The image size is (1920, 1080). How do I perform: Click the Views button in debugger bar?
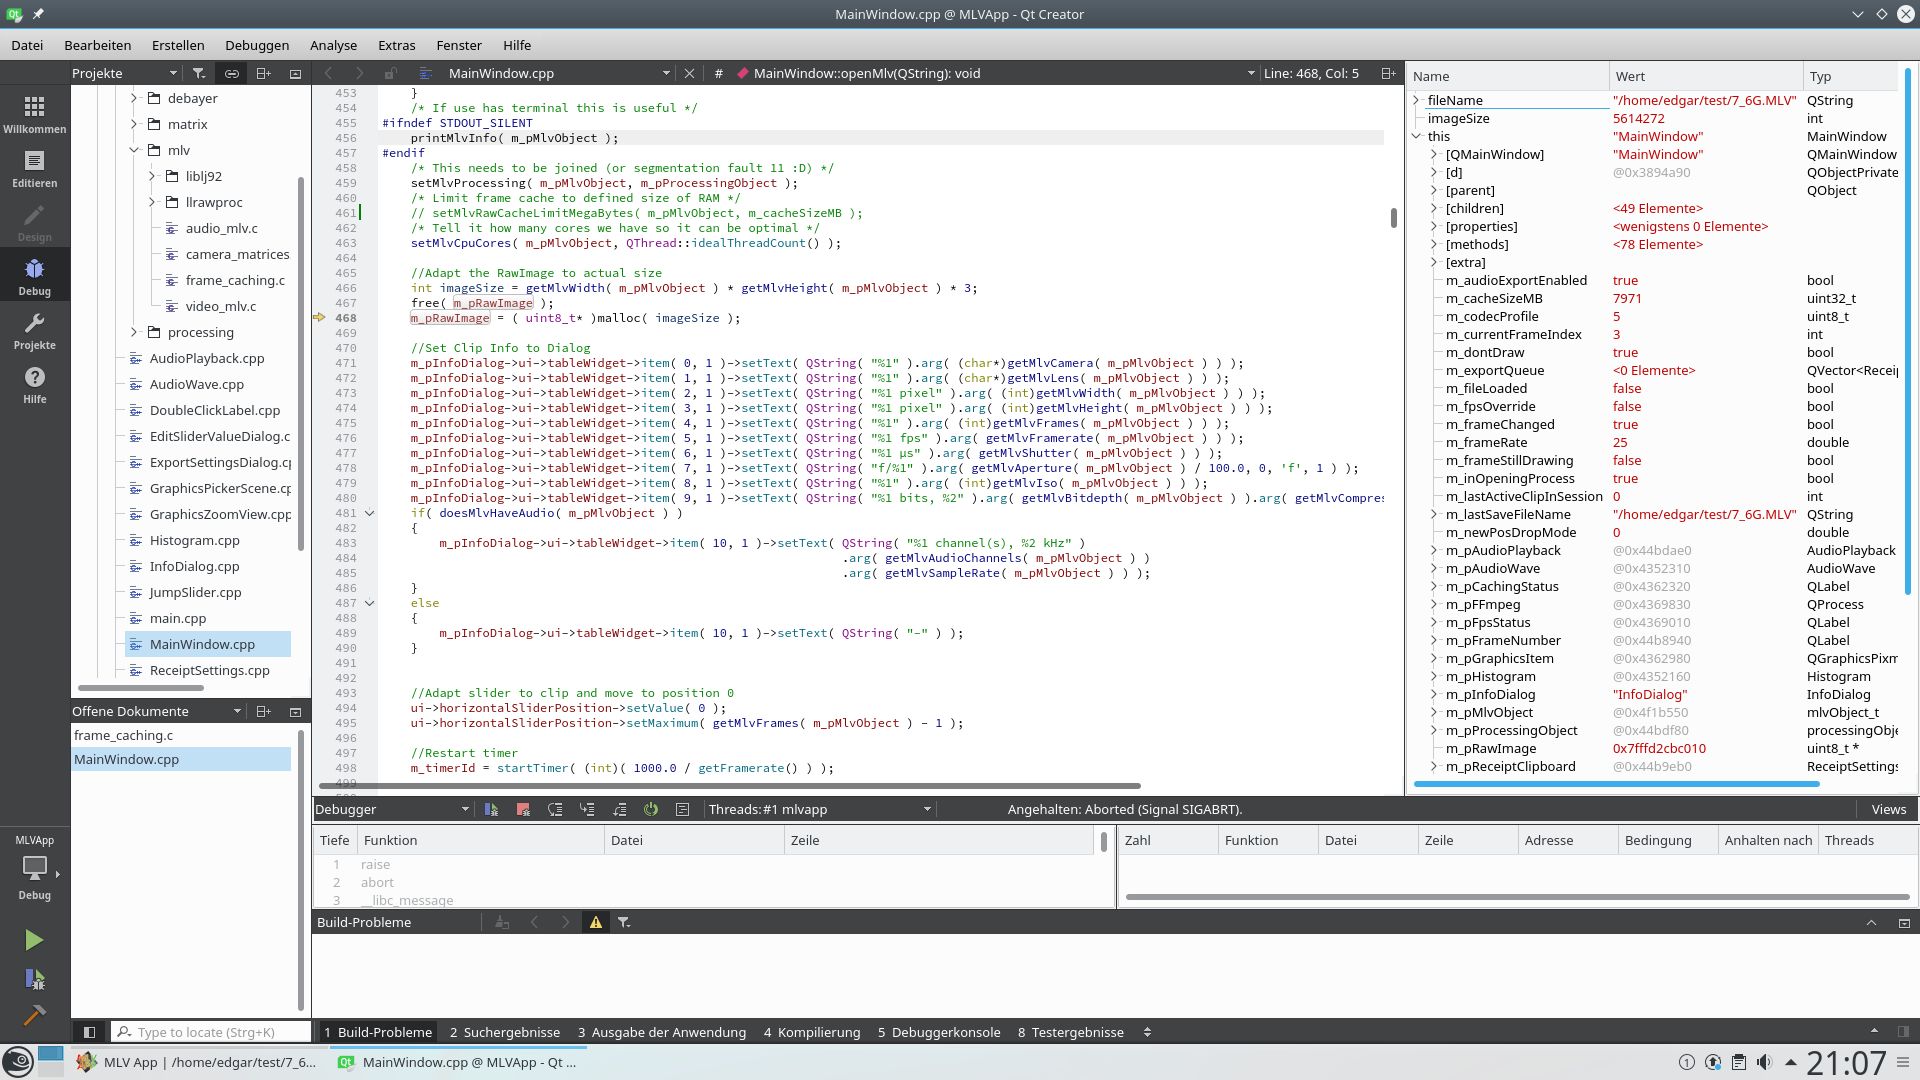point(1888,810)
